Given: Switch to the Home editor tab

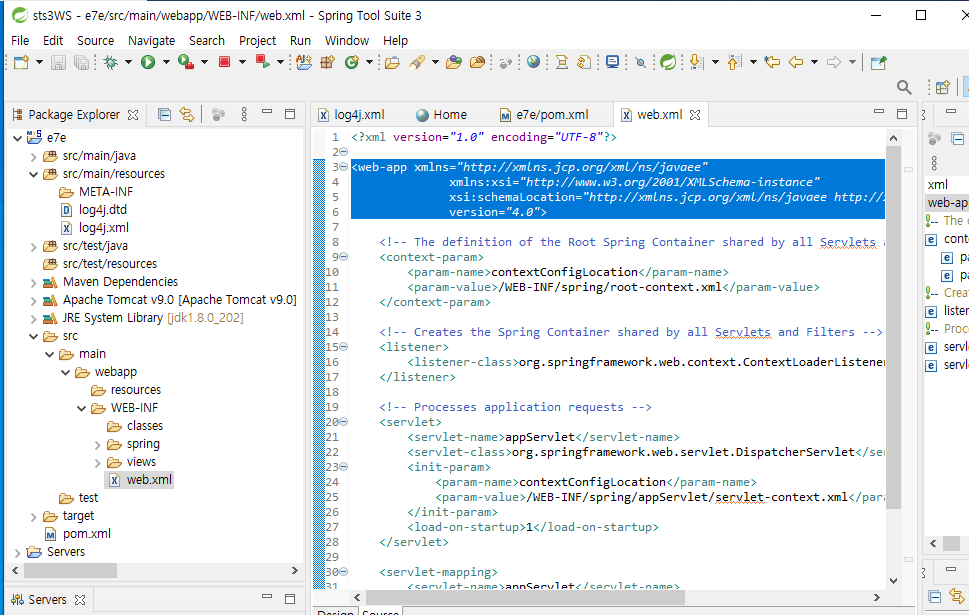Looking at the screenshot, I should click(x=441, y=114).
